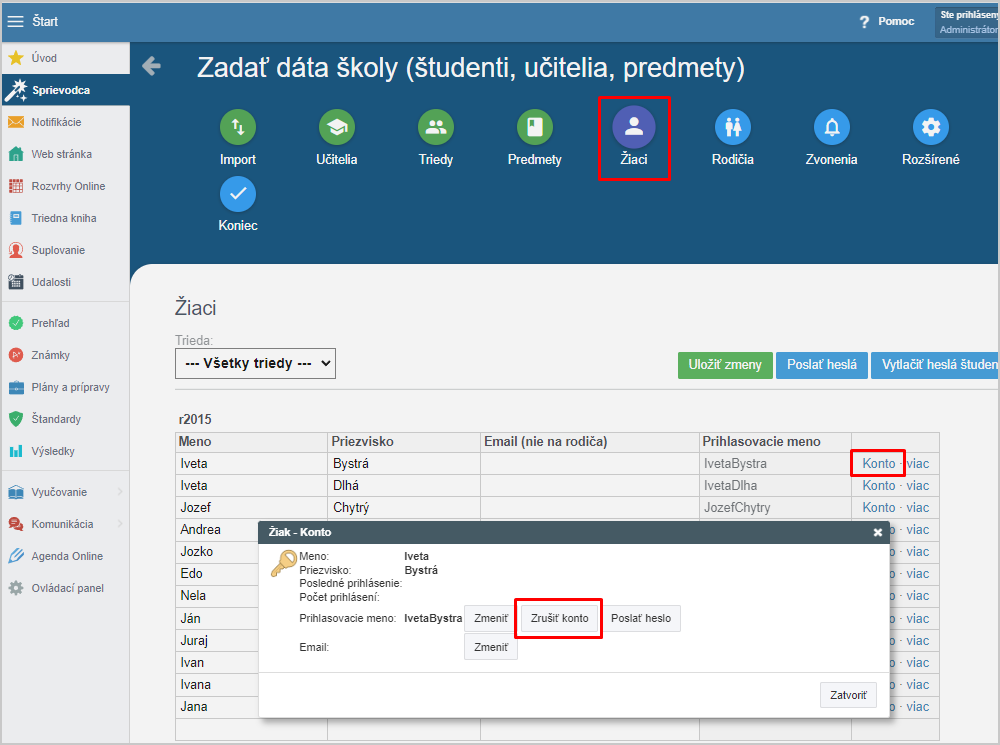
Task: Click the Ovládací panel gear icon
Action: point(16,588)
